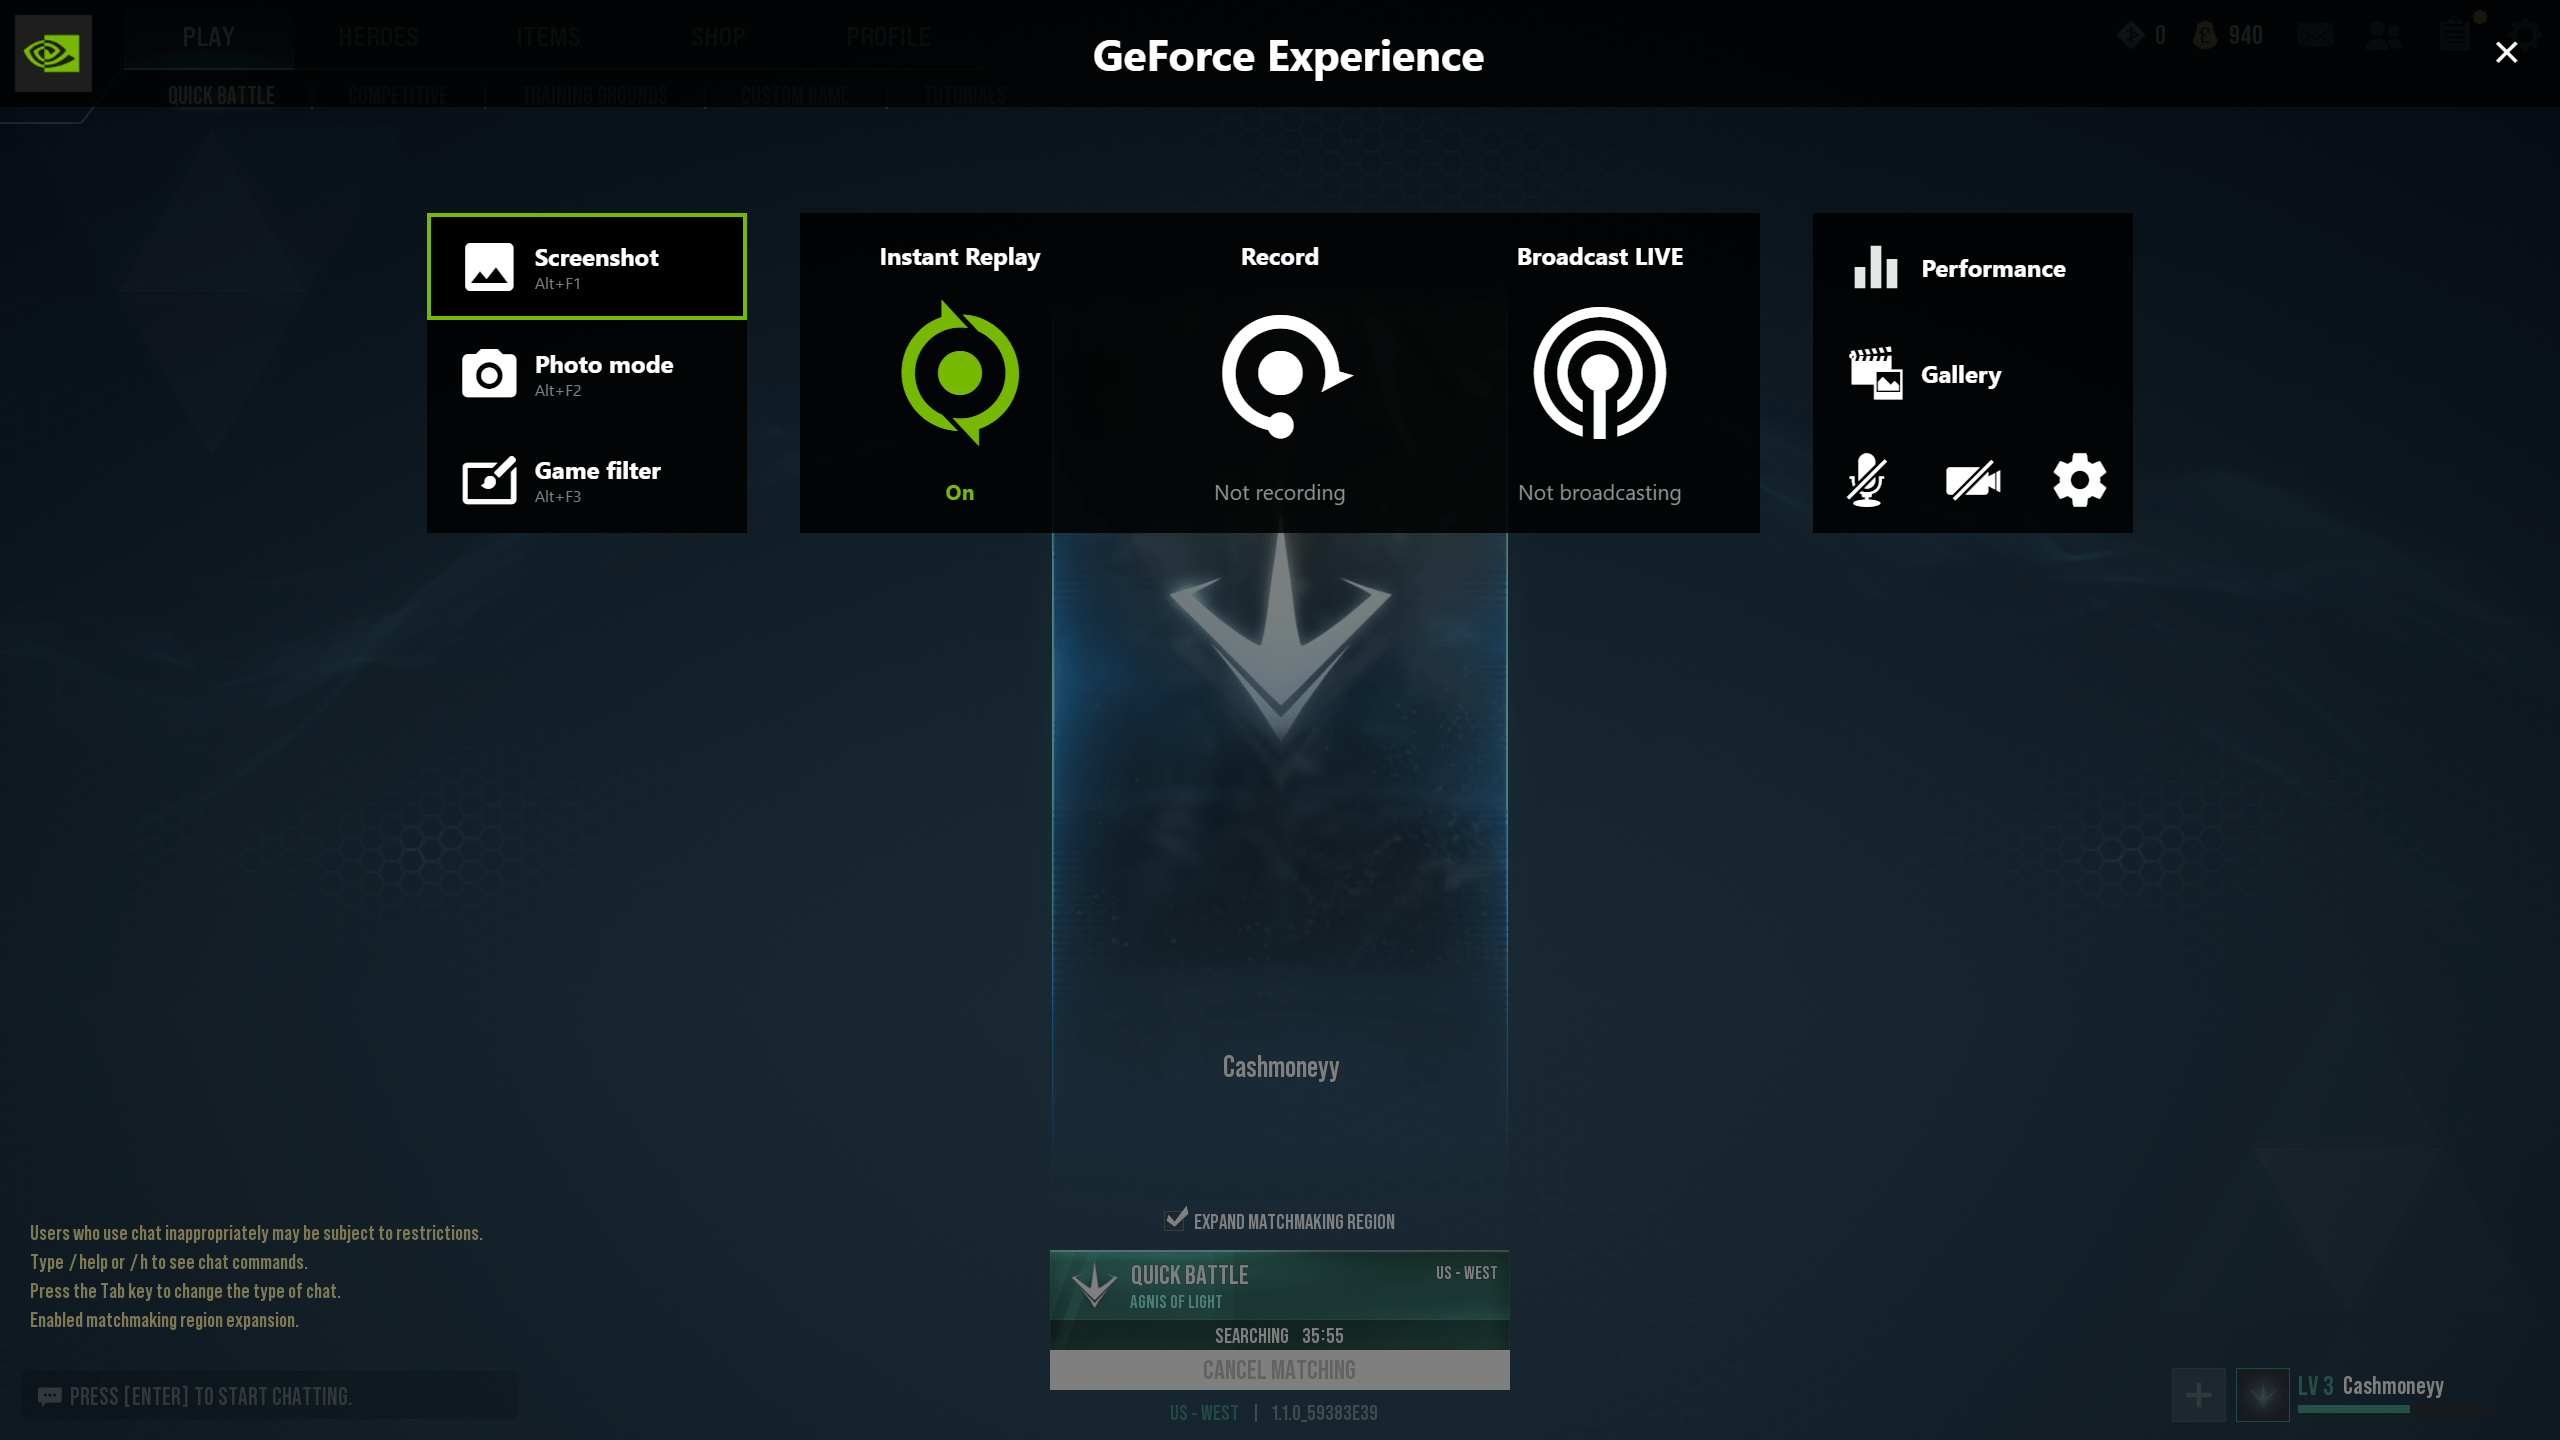The height and width of the screenshot is (1440, 2560).
Task: Open the friends list icon
Action: pos(2386,35)
